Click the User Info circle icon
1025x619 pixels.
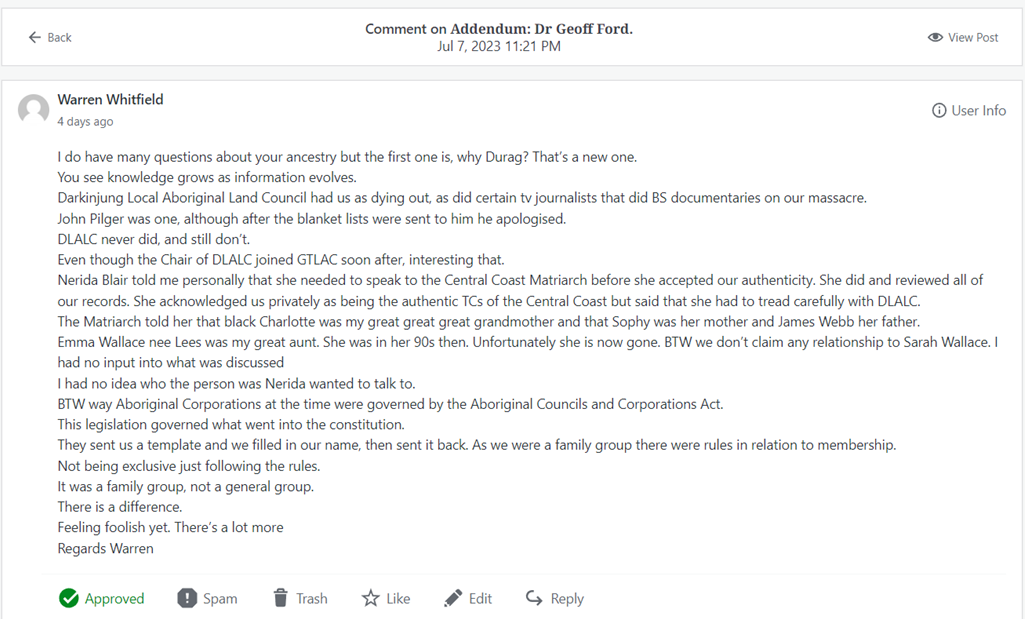[939, 111]
